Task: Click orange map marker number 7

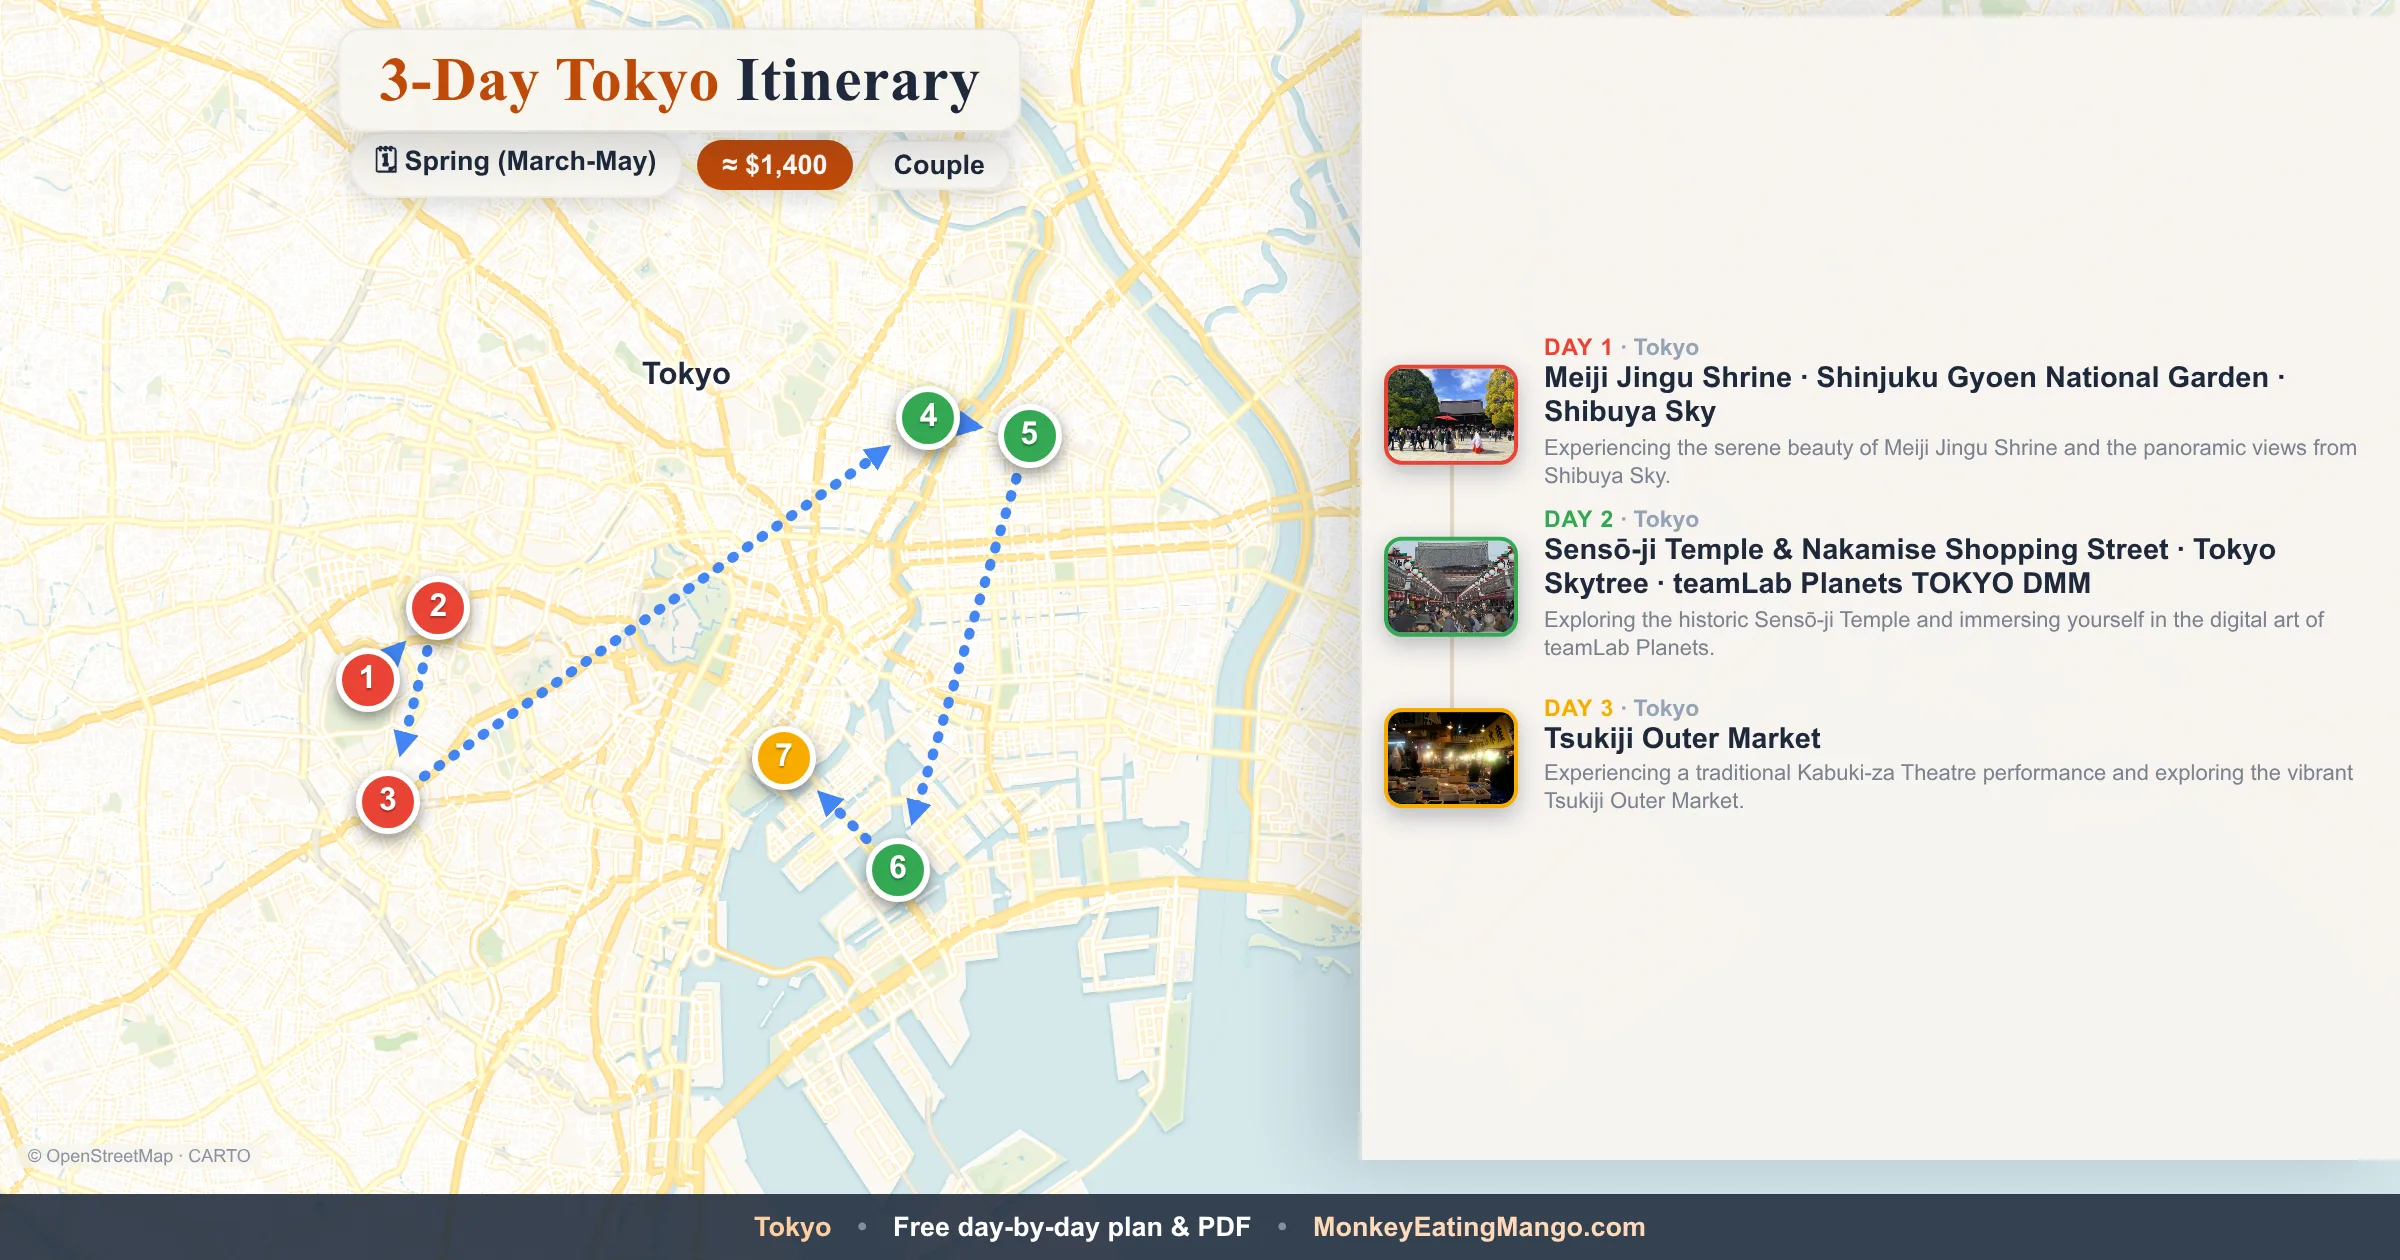Action: coord(783,757)
